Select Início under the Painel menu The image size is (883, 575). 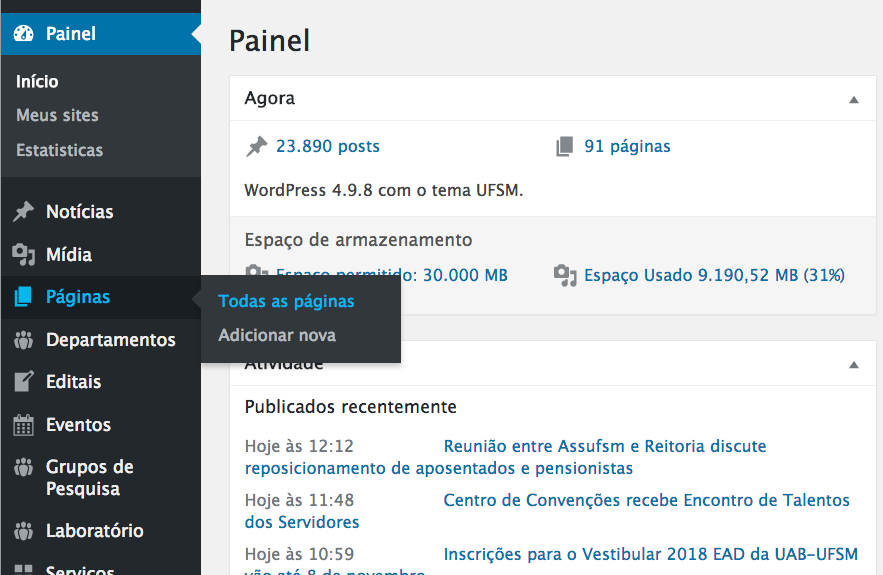pos(37,81)
